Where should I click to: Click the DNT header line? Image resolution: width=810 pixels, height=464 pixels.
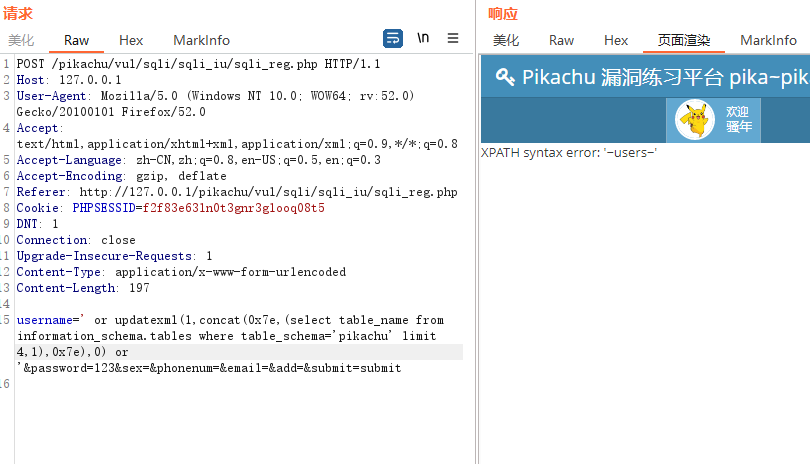[37, 224]
